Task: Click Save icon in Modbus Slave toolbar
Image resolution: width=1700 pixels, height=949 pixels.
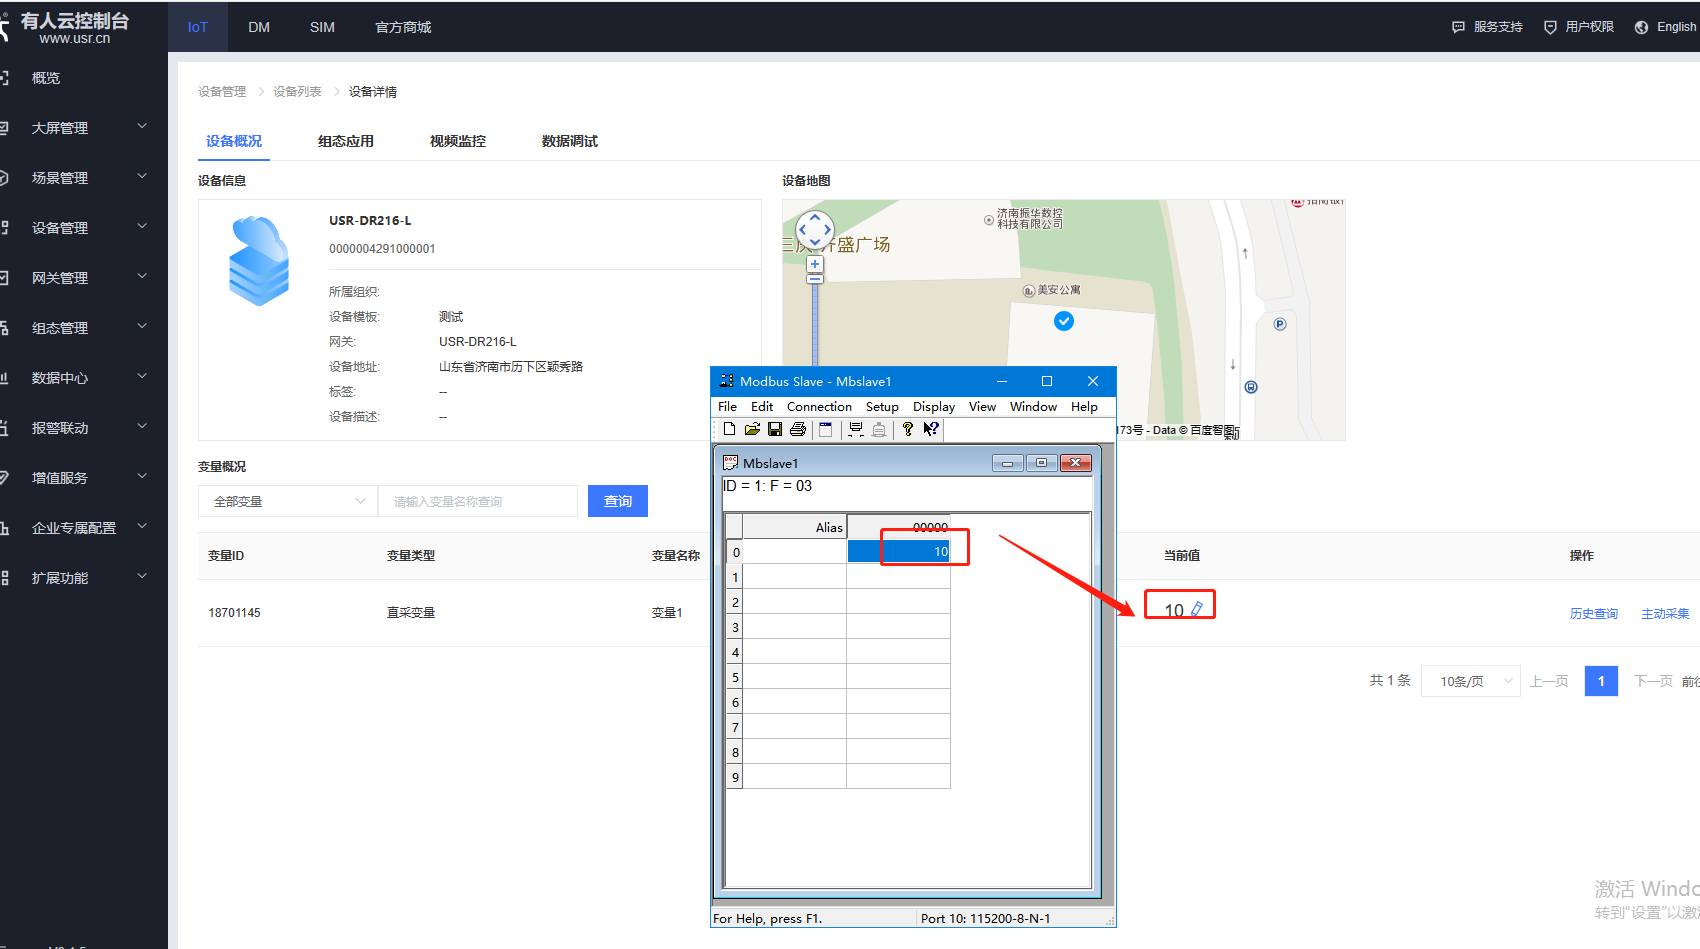Action: (775, 429)
